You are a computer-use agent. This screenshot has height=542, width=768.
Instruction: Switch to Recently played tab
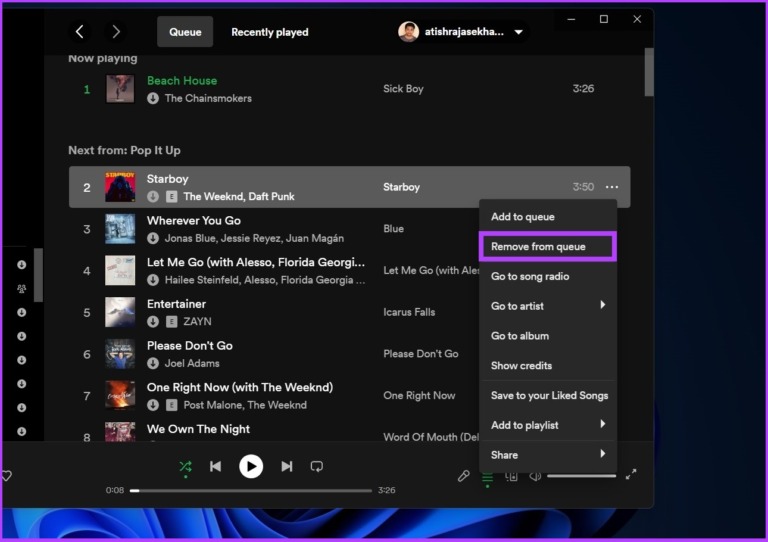tap(270, 32)
